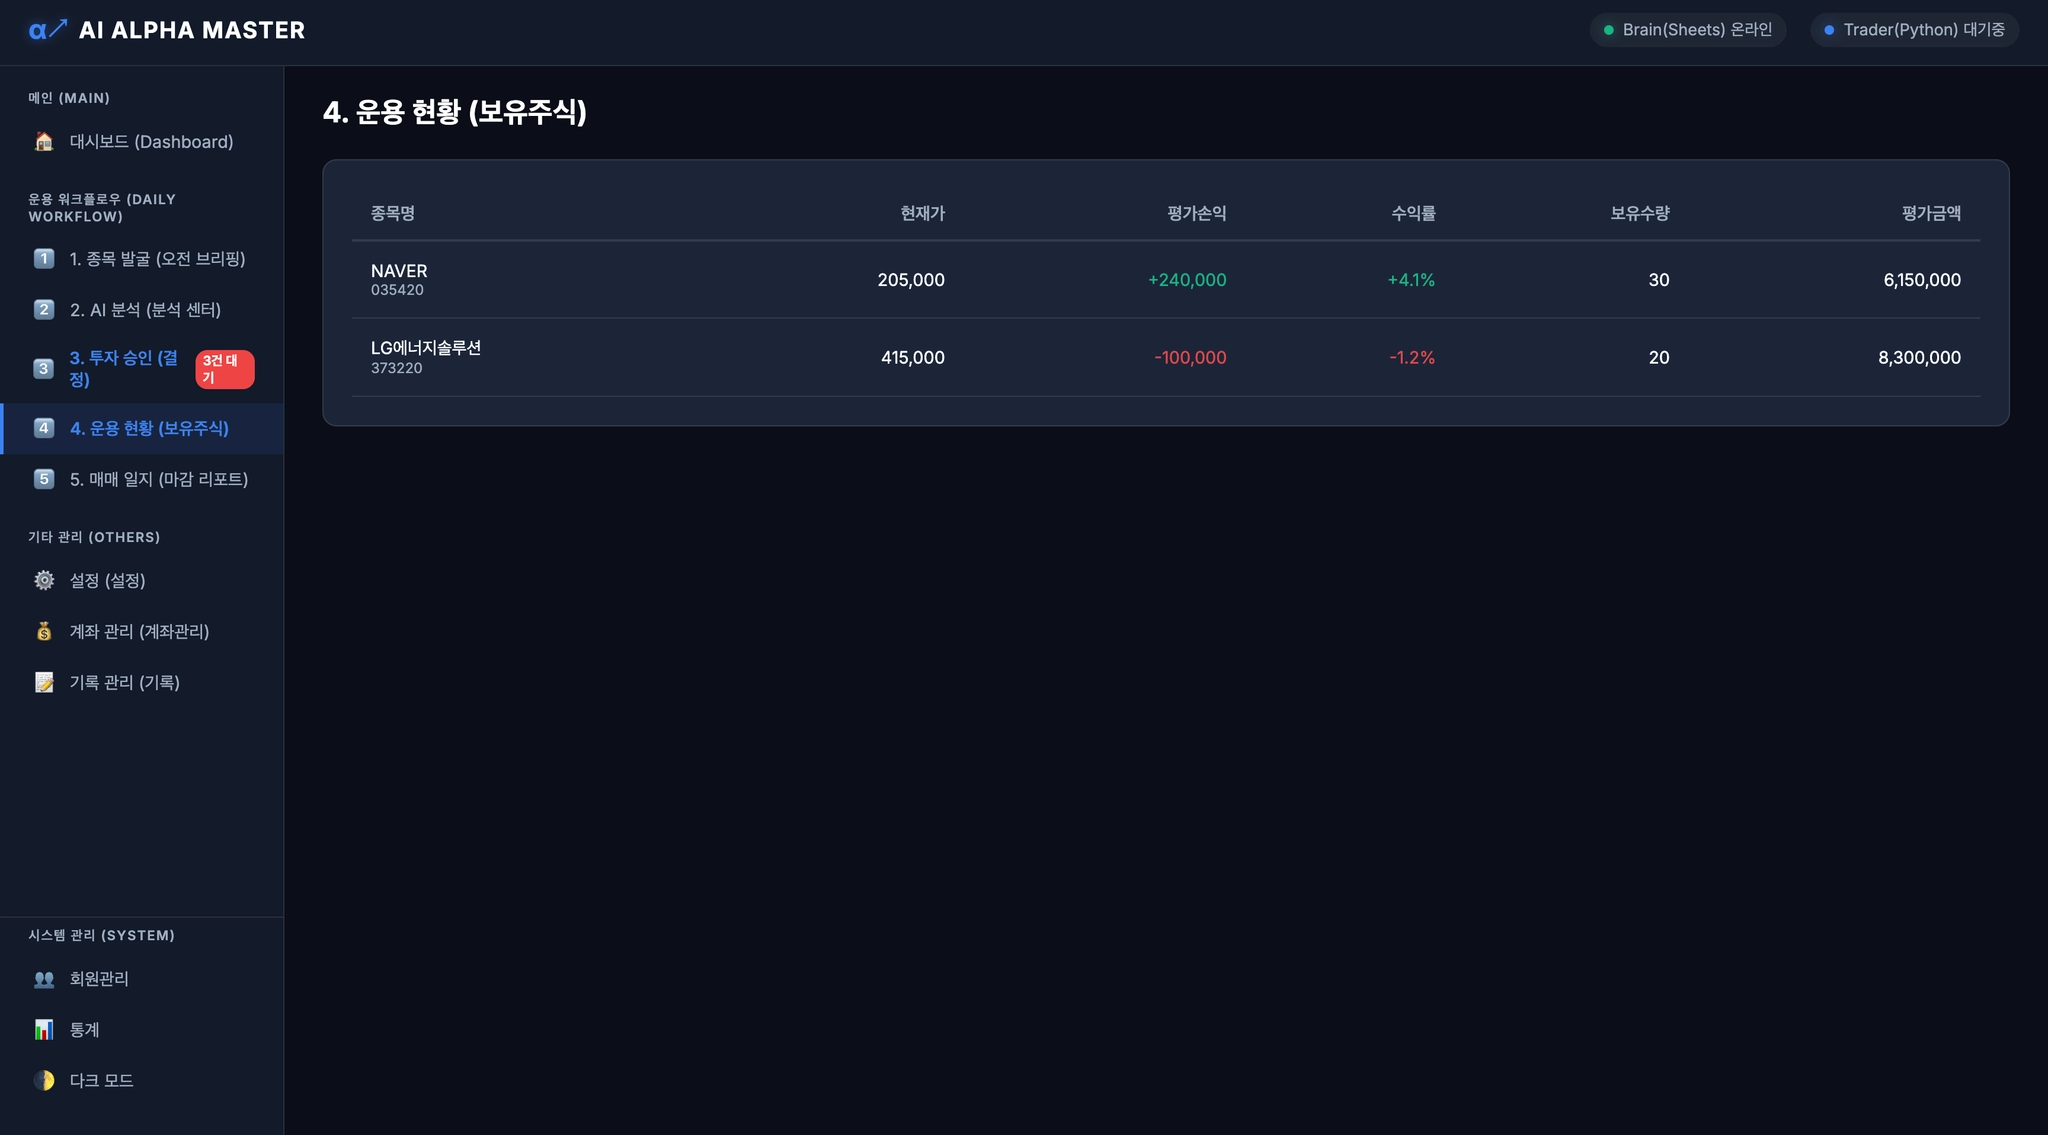The width and height of the screenshot is (2048, 1135).
Task: Toggle 다크 모드 in the sidebar
Action: [100, 1081]
